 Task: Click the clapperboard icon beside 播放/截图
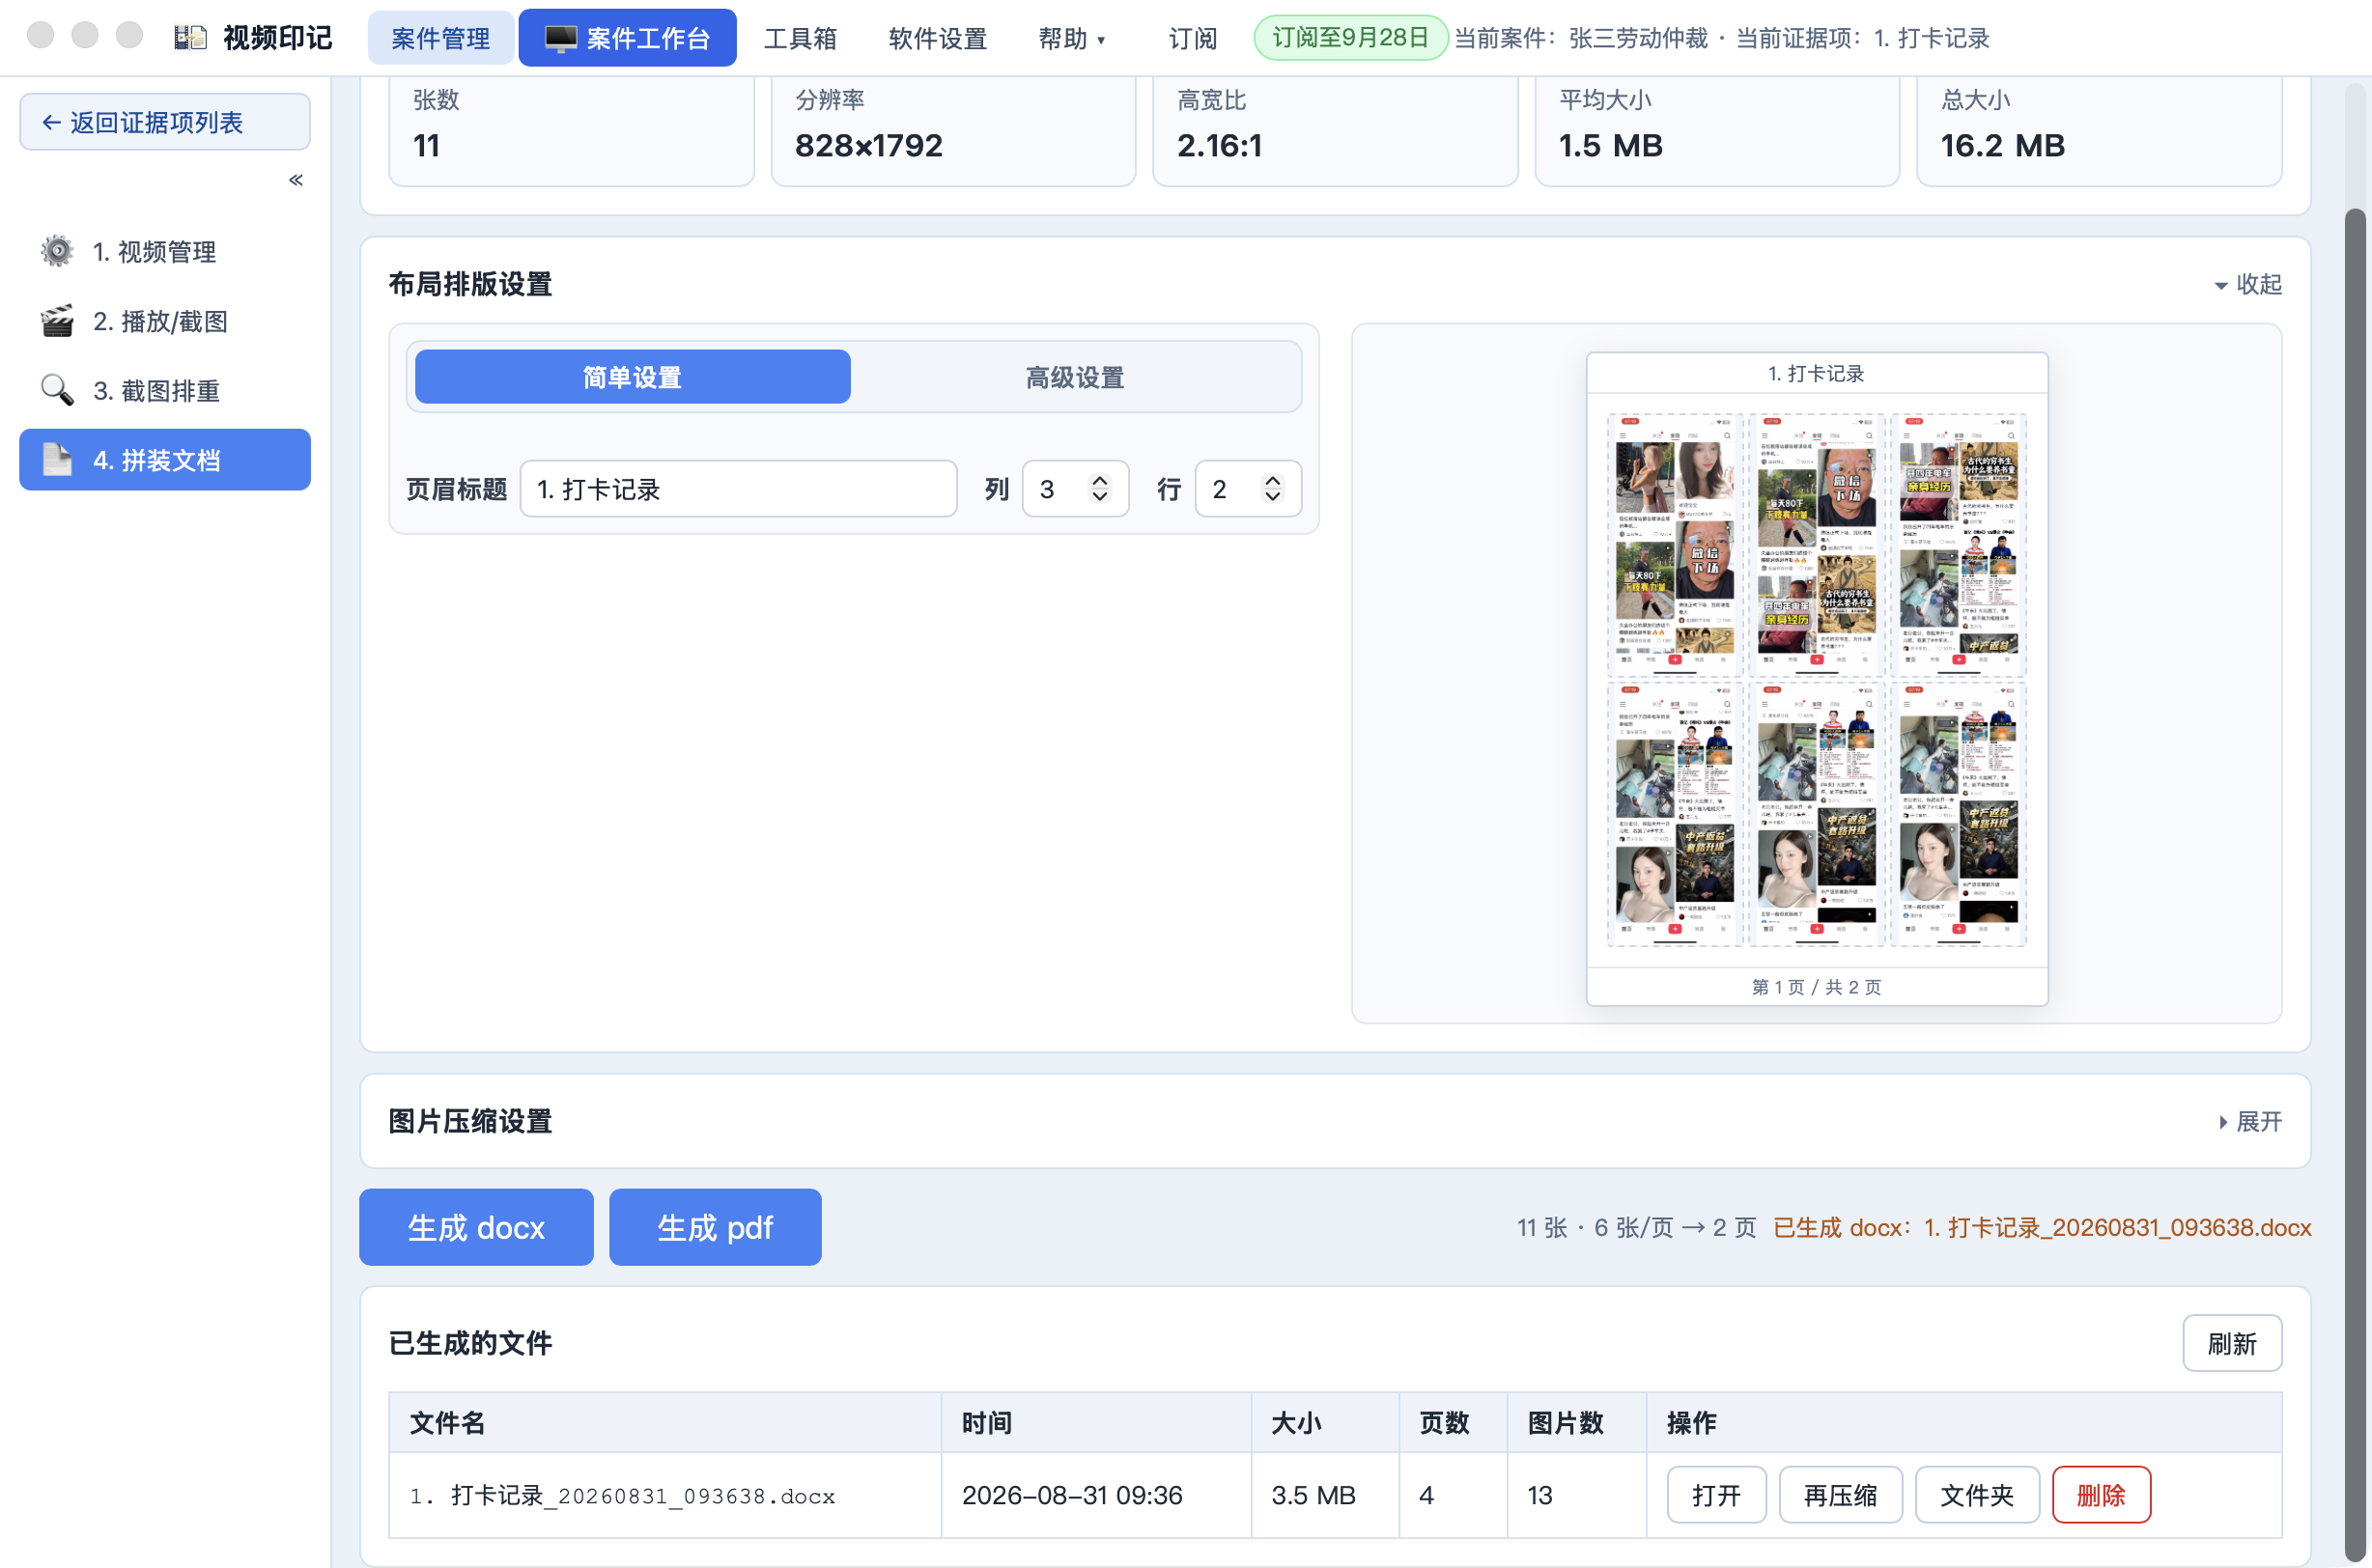pos(57,321)
